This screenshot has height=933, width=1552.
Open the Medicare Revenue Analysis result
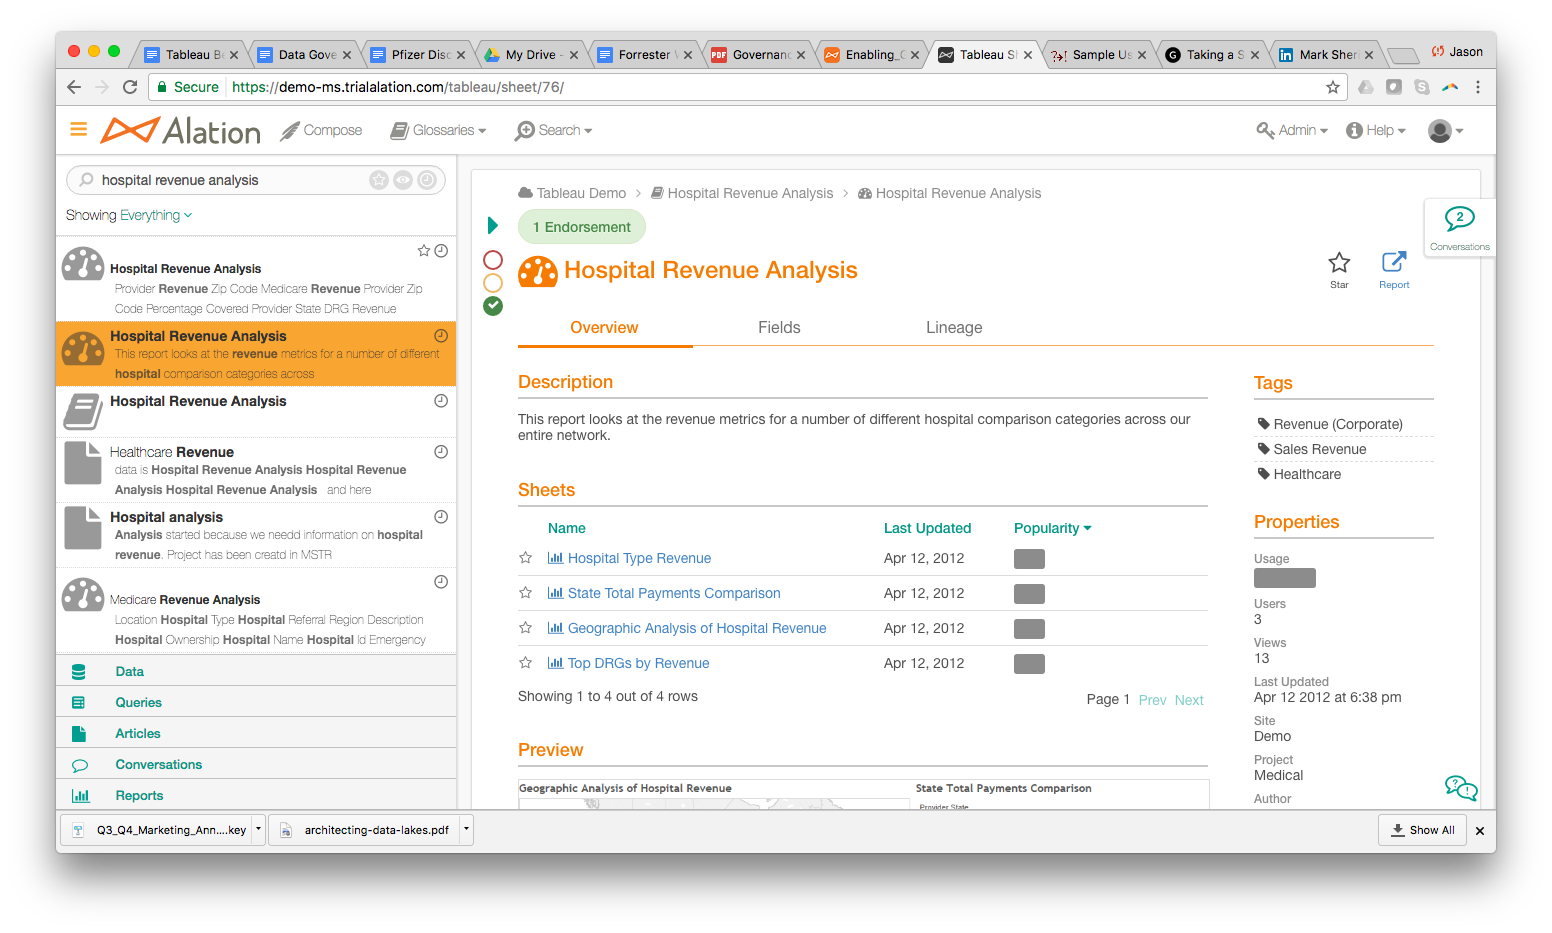[256, 611]
